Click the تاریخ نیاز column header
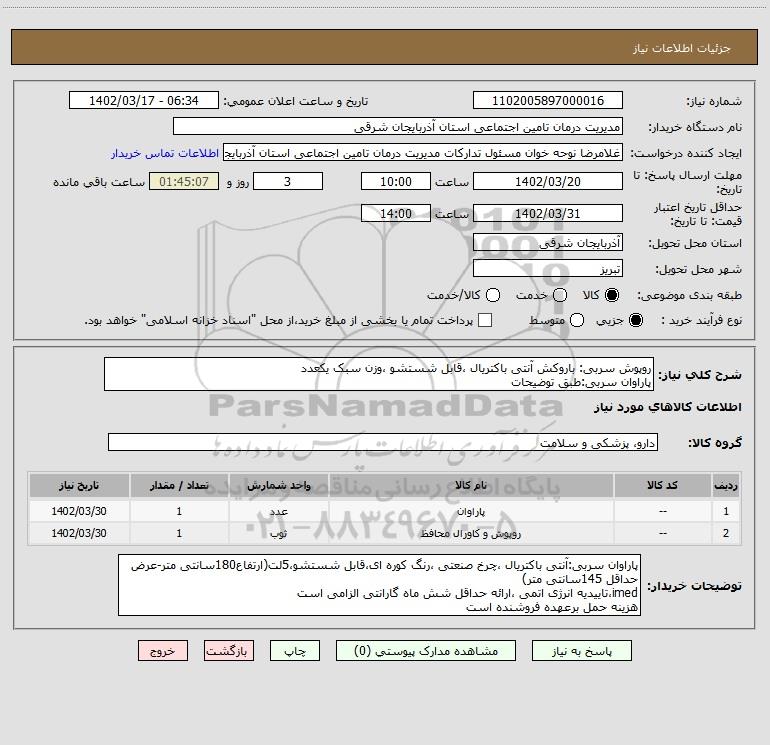The image size is (770, 745). coord(79,486)
